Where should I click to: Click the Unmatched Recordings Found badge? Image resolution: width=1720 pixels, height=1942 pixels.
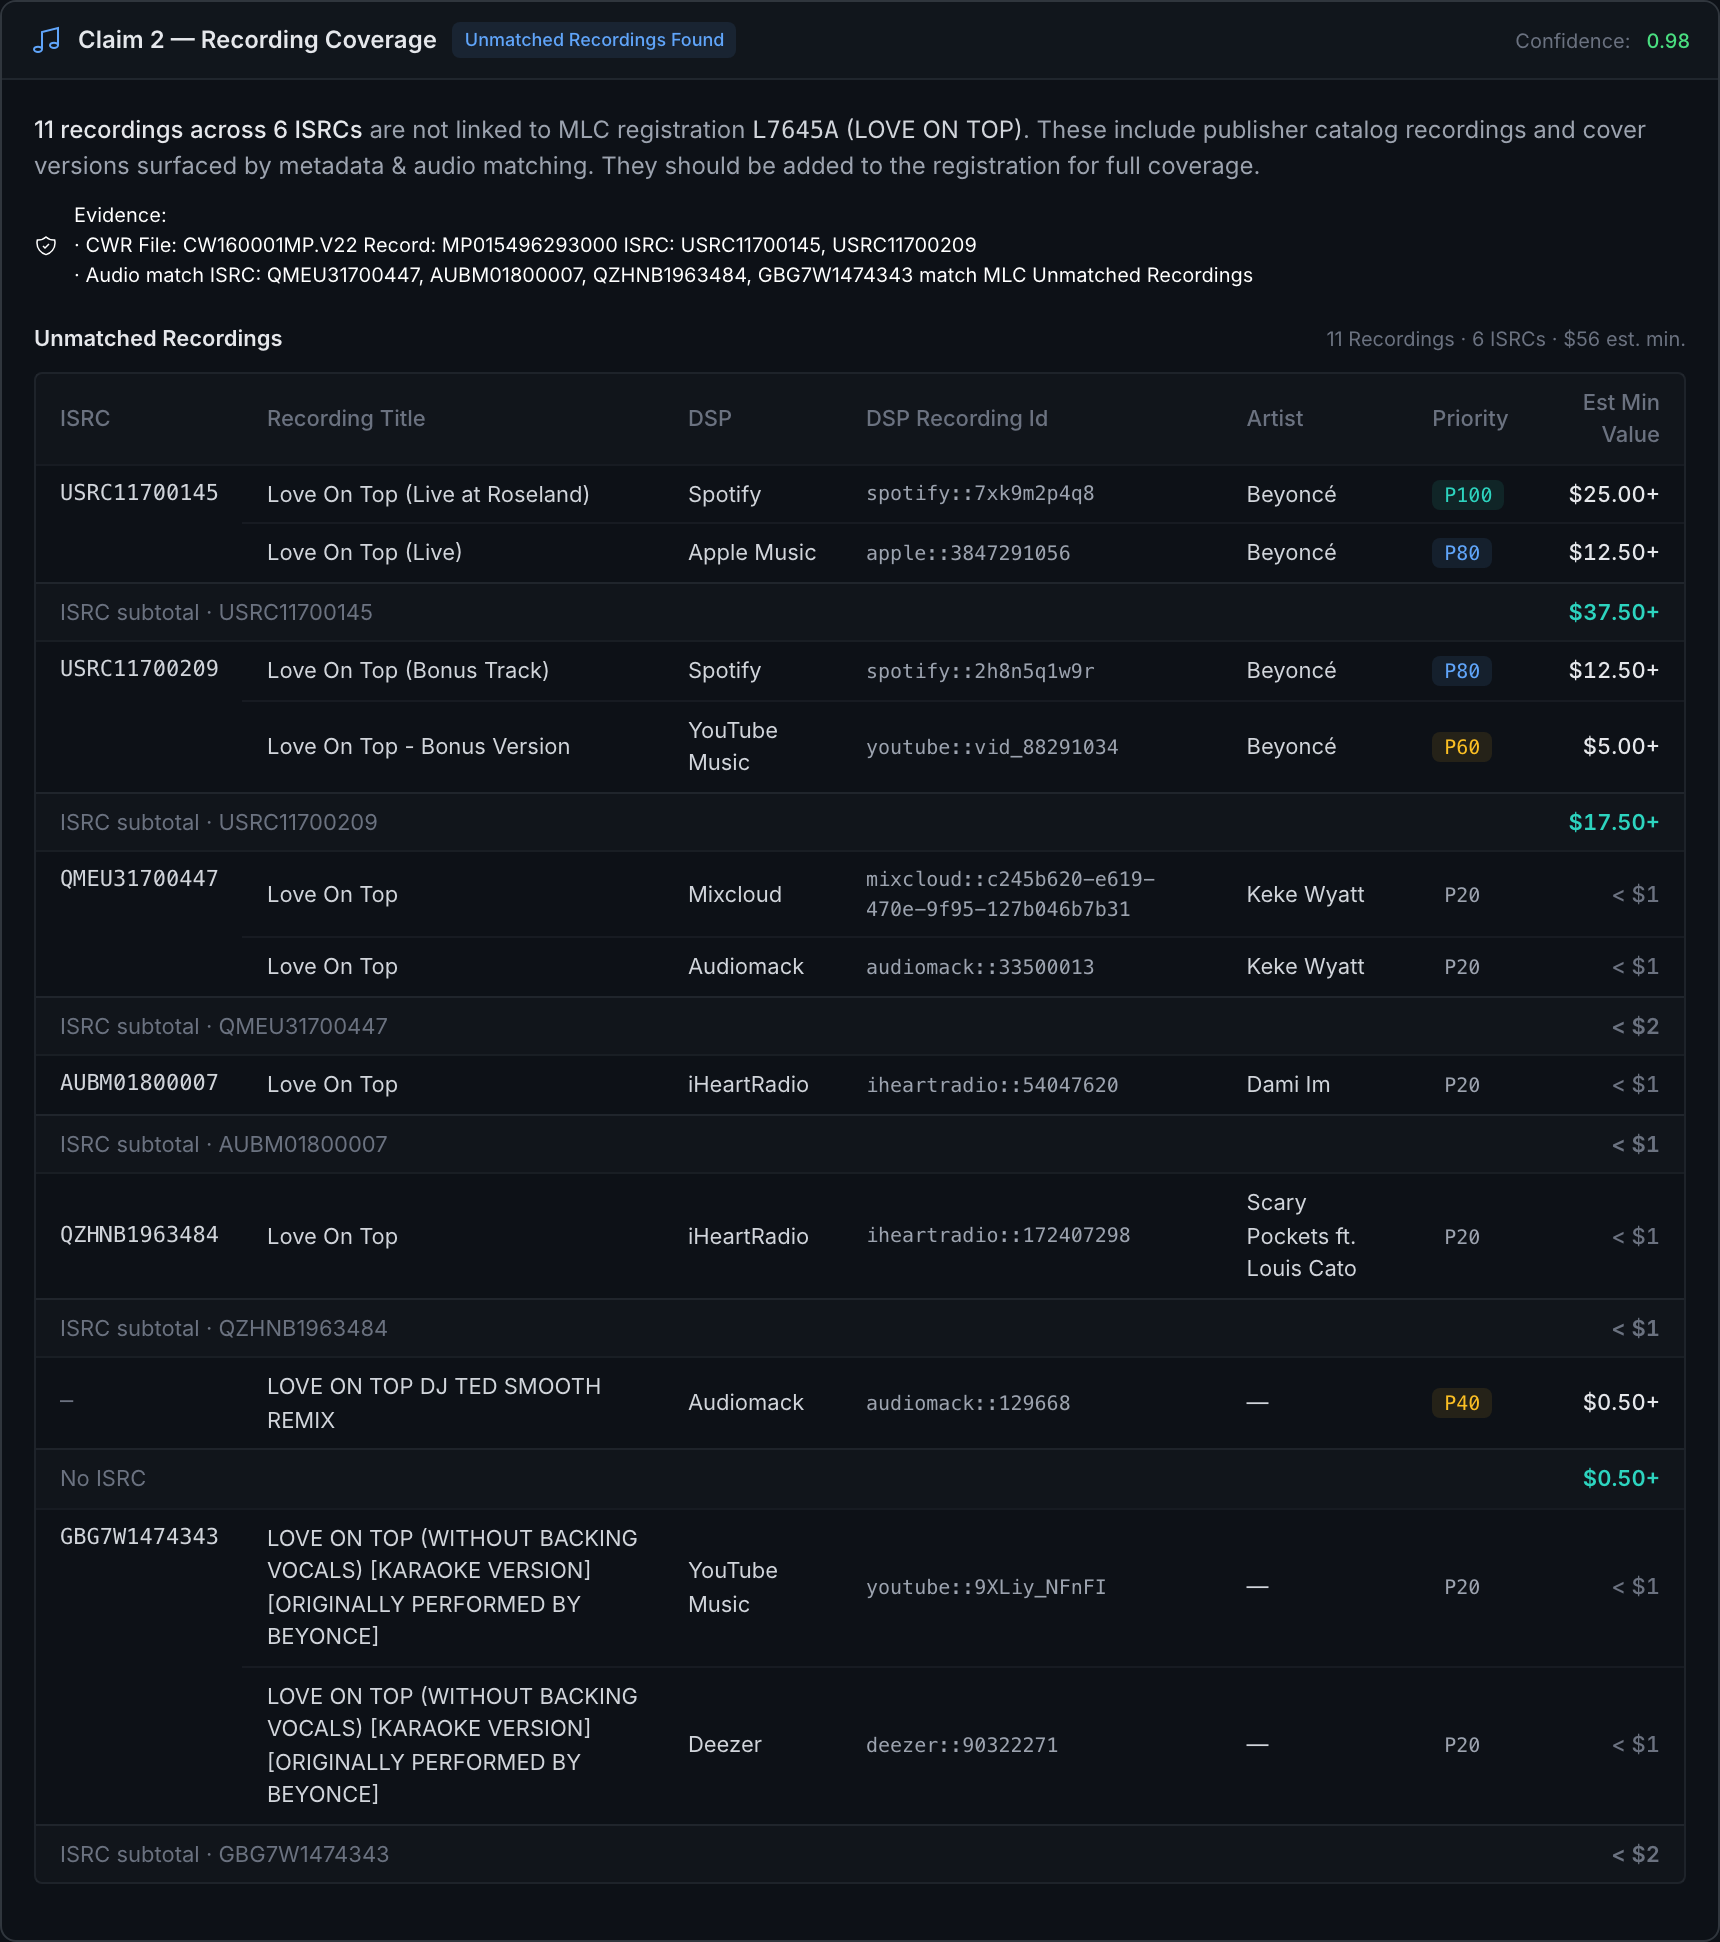point(594,40)
